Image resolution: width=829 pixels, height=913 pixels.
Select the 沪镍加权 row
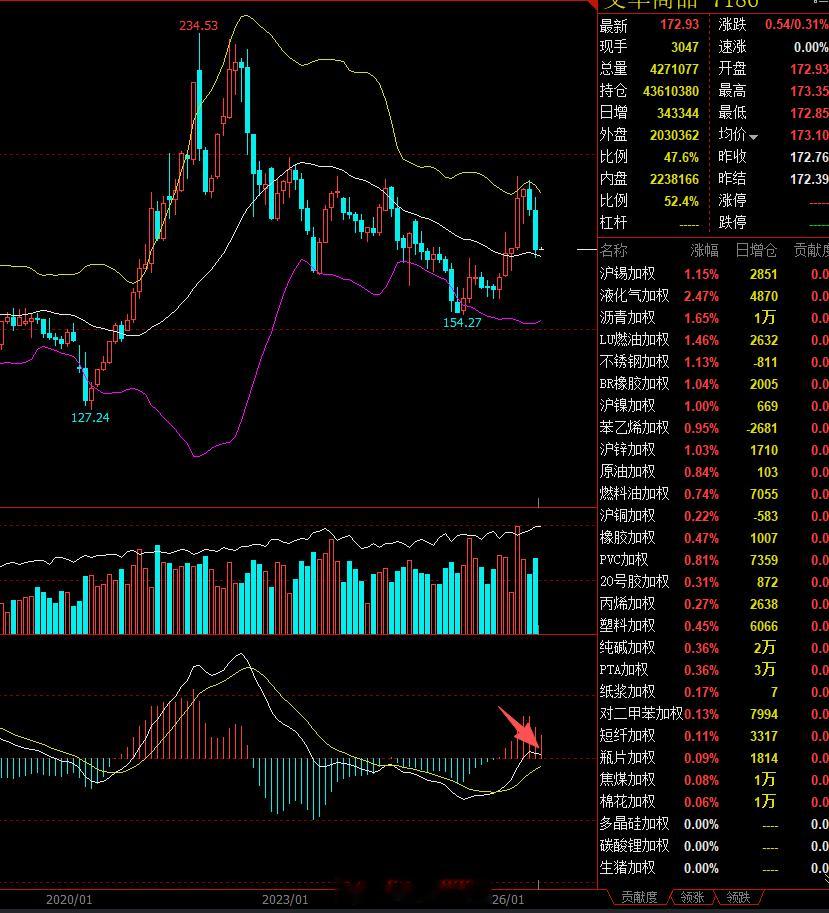click(x=714, y=406)
